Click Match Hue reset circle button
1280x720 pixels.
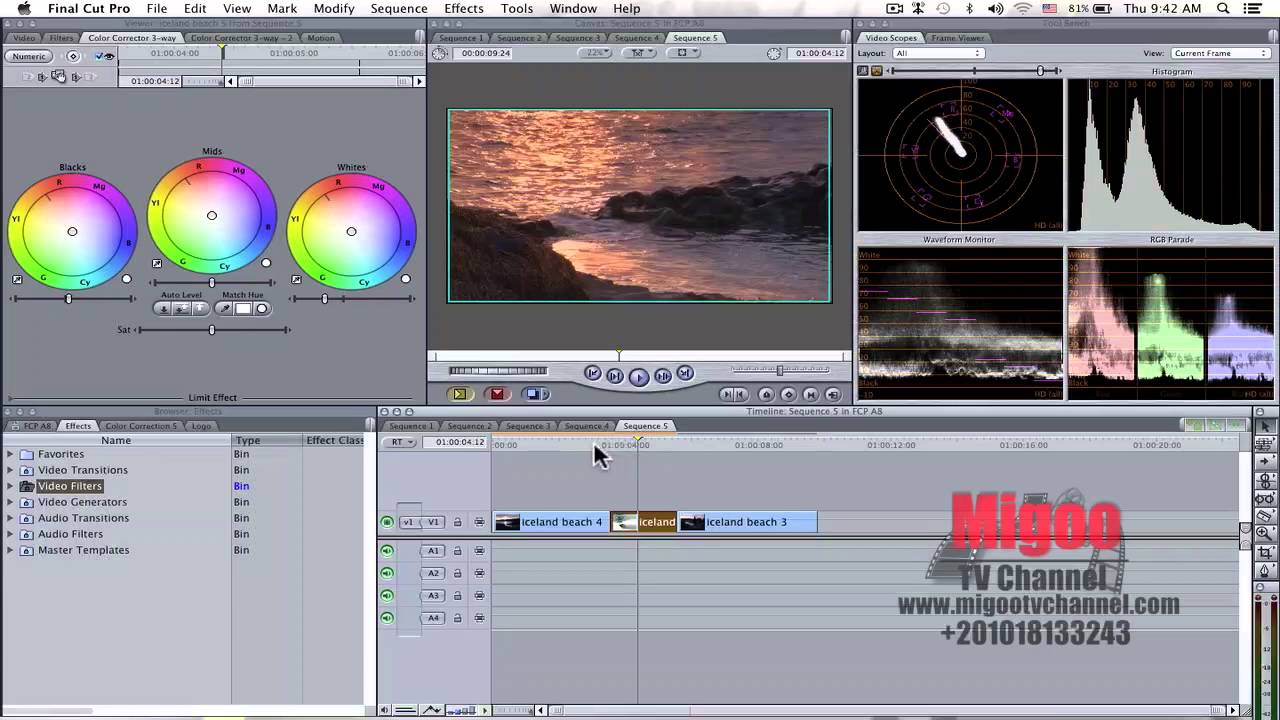262,309
